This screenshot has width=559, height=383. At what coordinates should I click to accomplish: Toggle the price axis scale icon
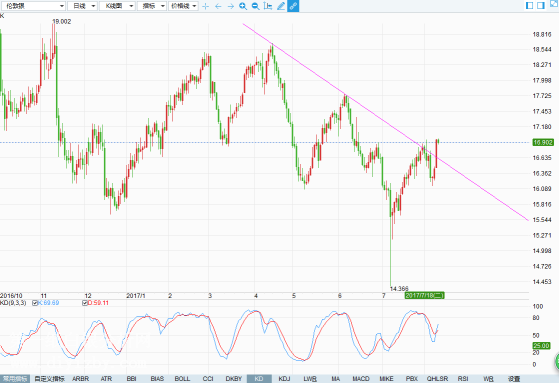tap(268, 6)
